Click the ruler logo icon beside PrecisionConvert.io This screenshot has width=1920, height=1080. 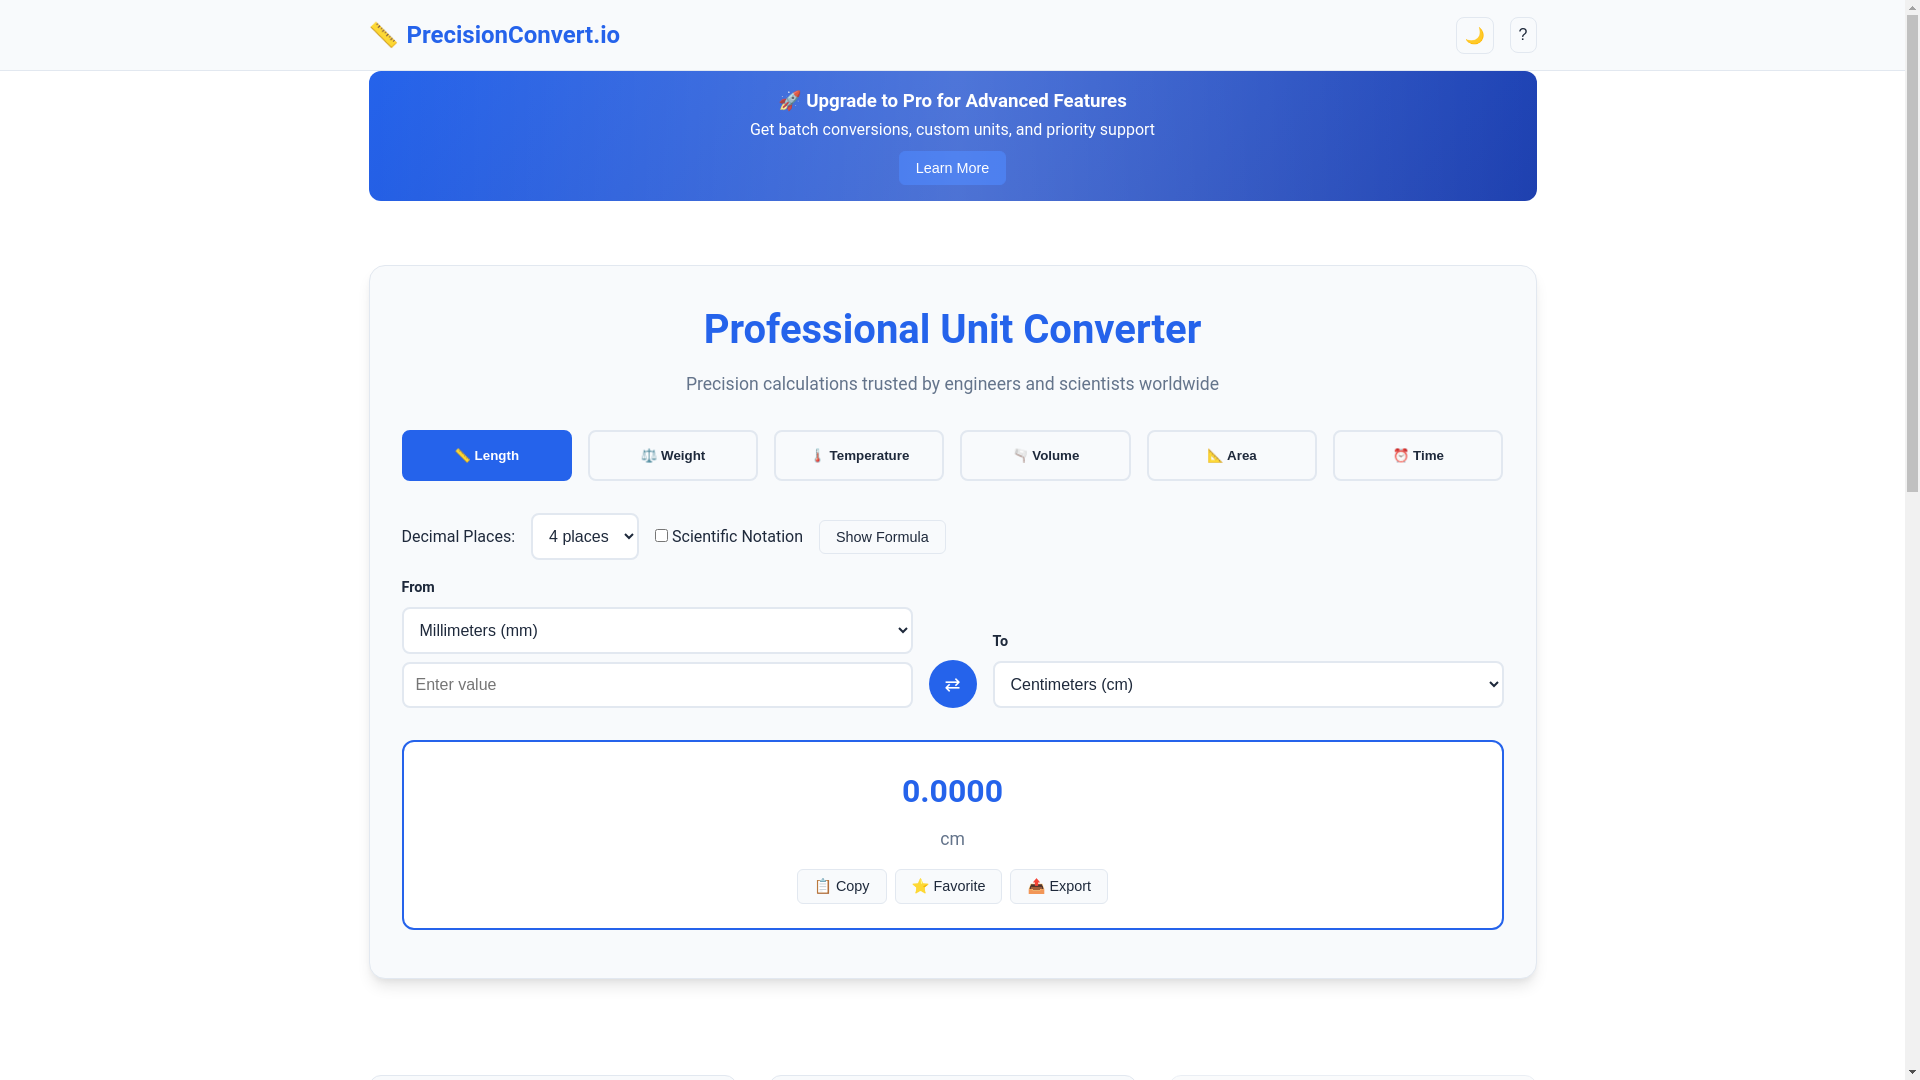point(383,35)
